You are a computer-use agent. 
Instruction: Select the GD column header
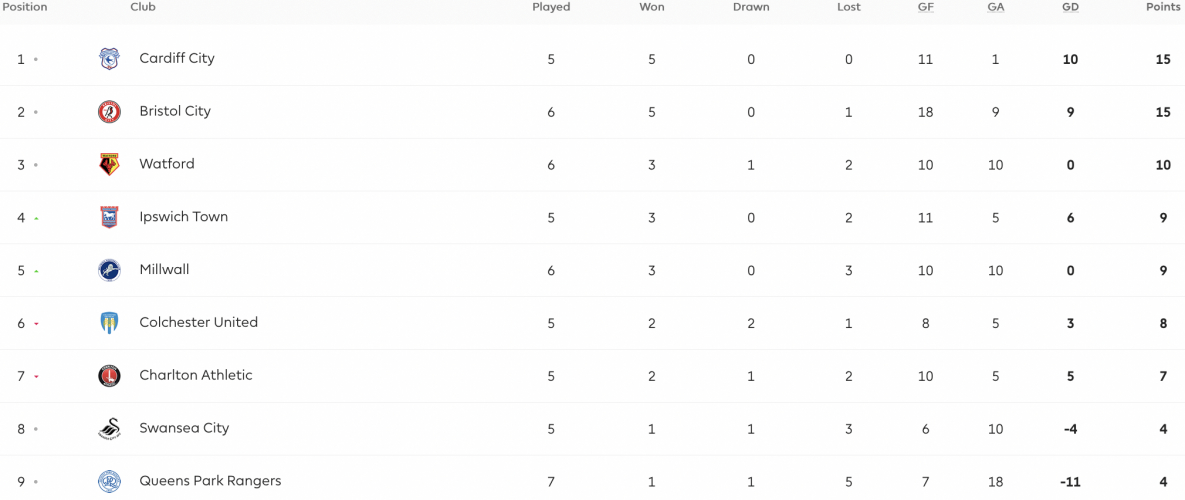(1070, 7)
